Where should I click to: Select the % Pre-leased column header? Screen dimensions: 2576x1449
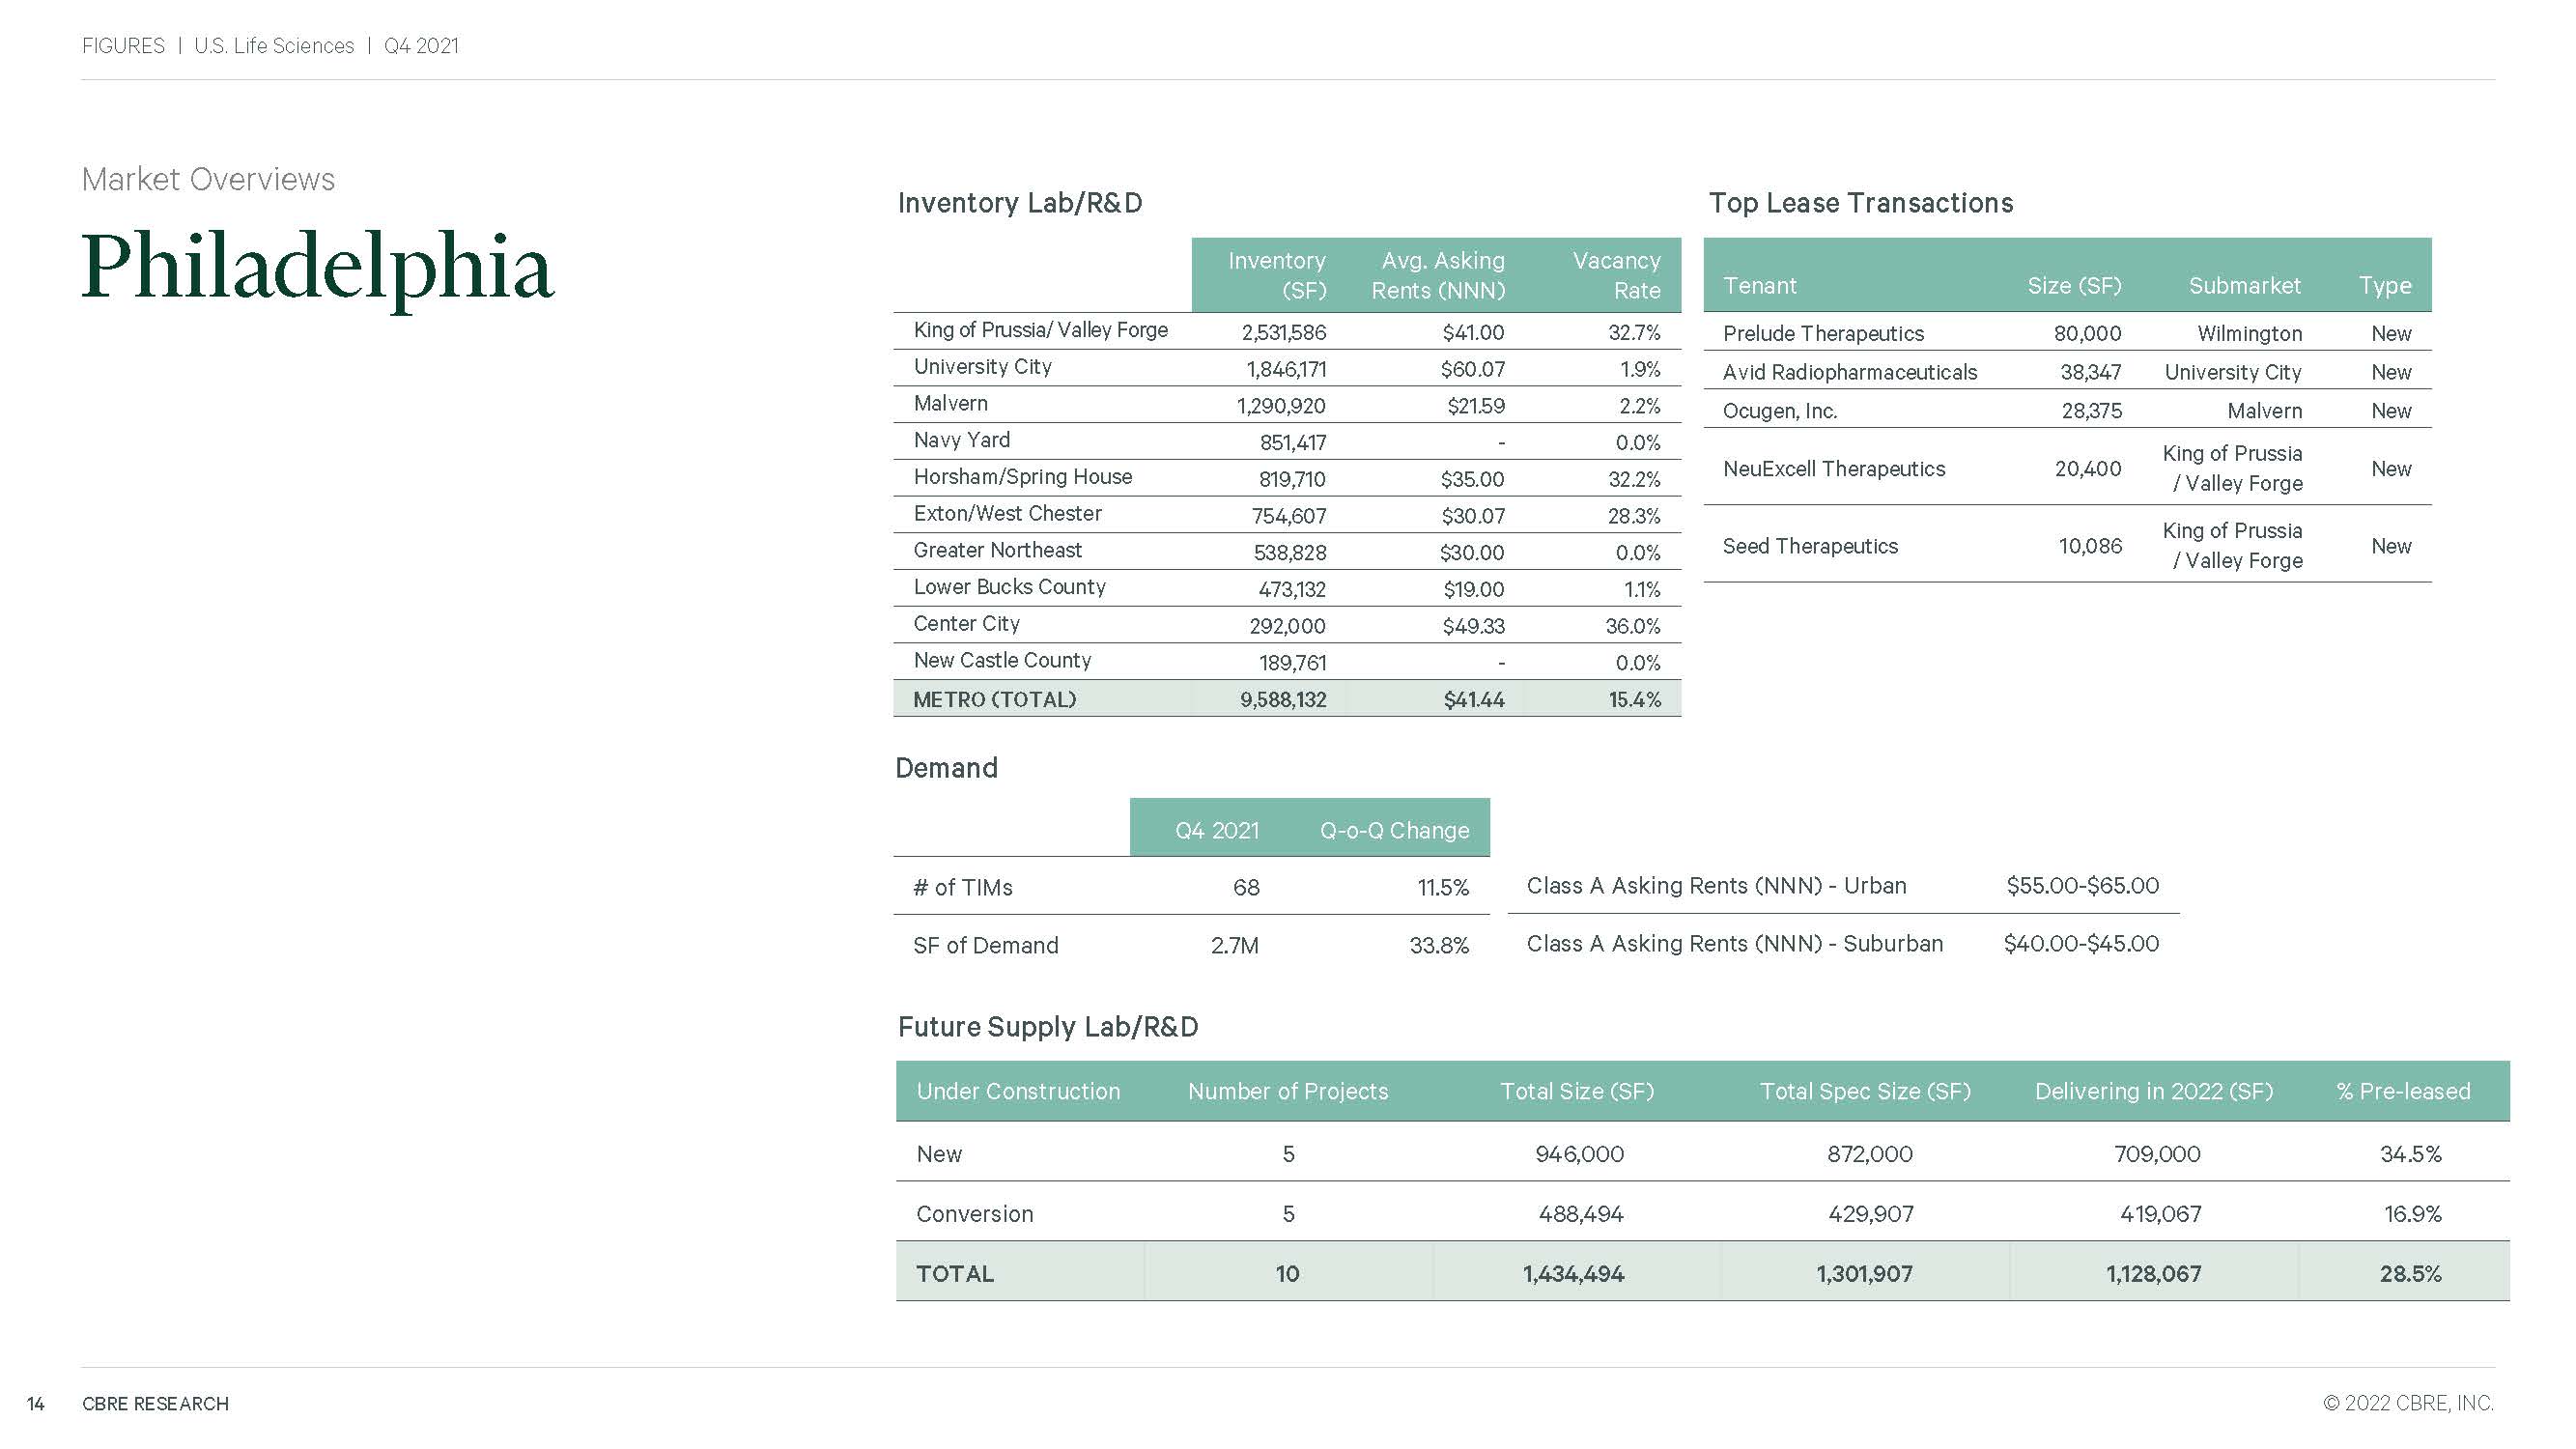2402,1091
